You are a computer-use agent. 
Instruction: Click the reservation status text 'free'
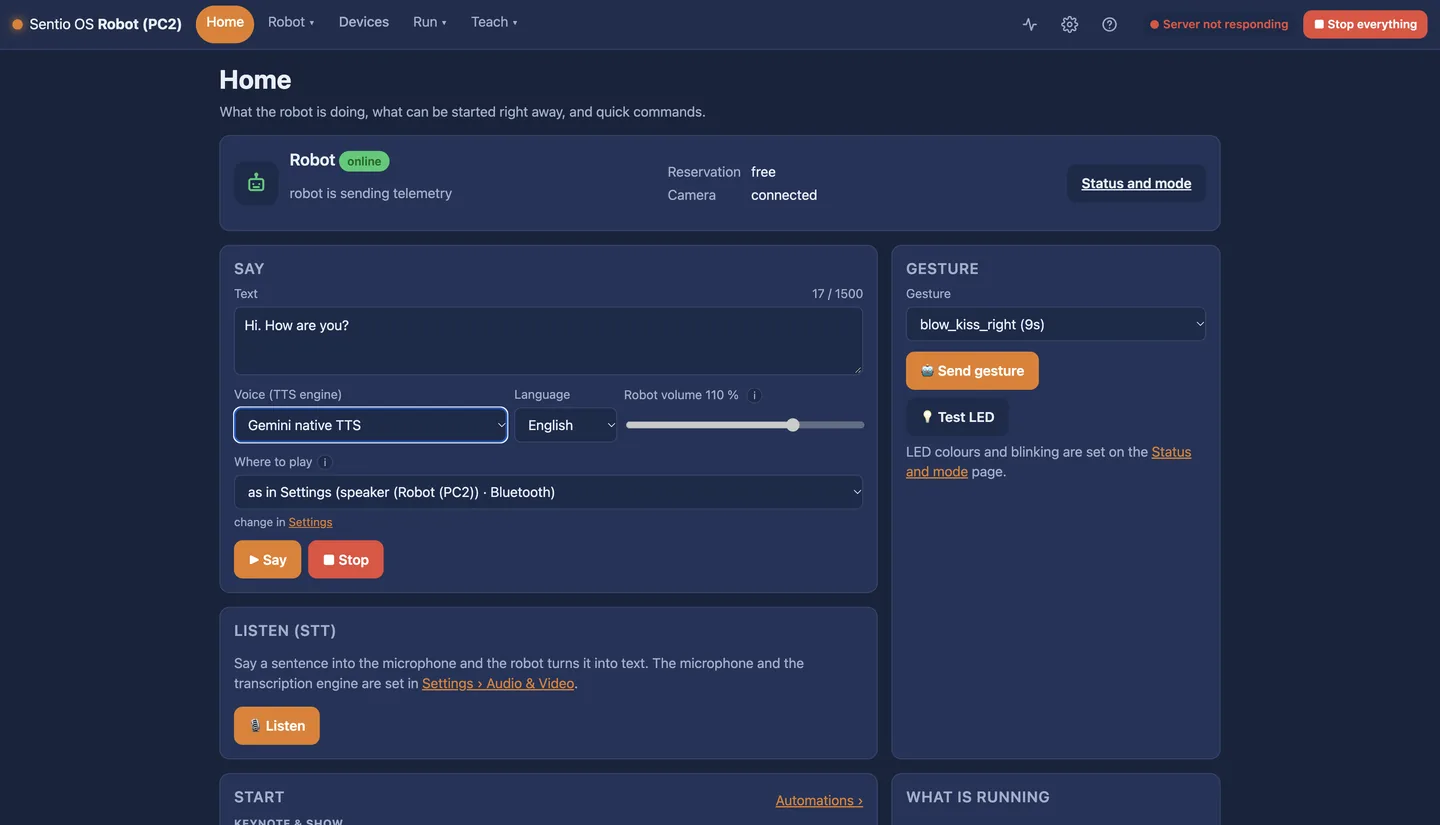tap(763, 172)
